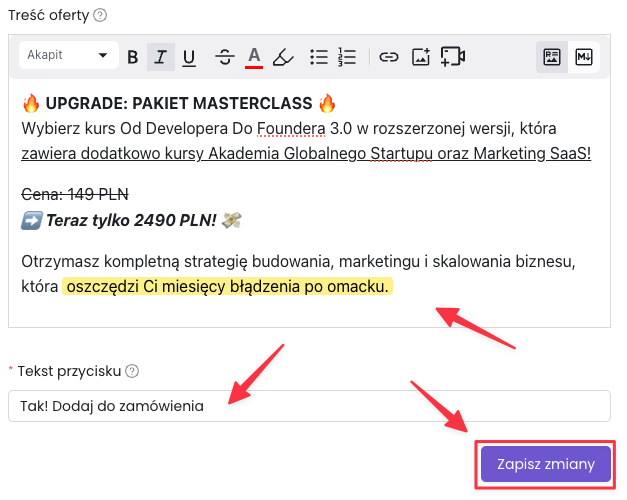This screenshot has width=627, height=500.
Task: Insert a video media embed
Action: coord(453,57)
